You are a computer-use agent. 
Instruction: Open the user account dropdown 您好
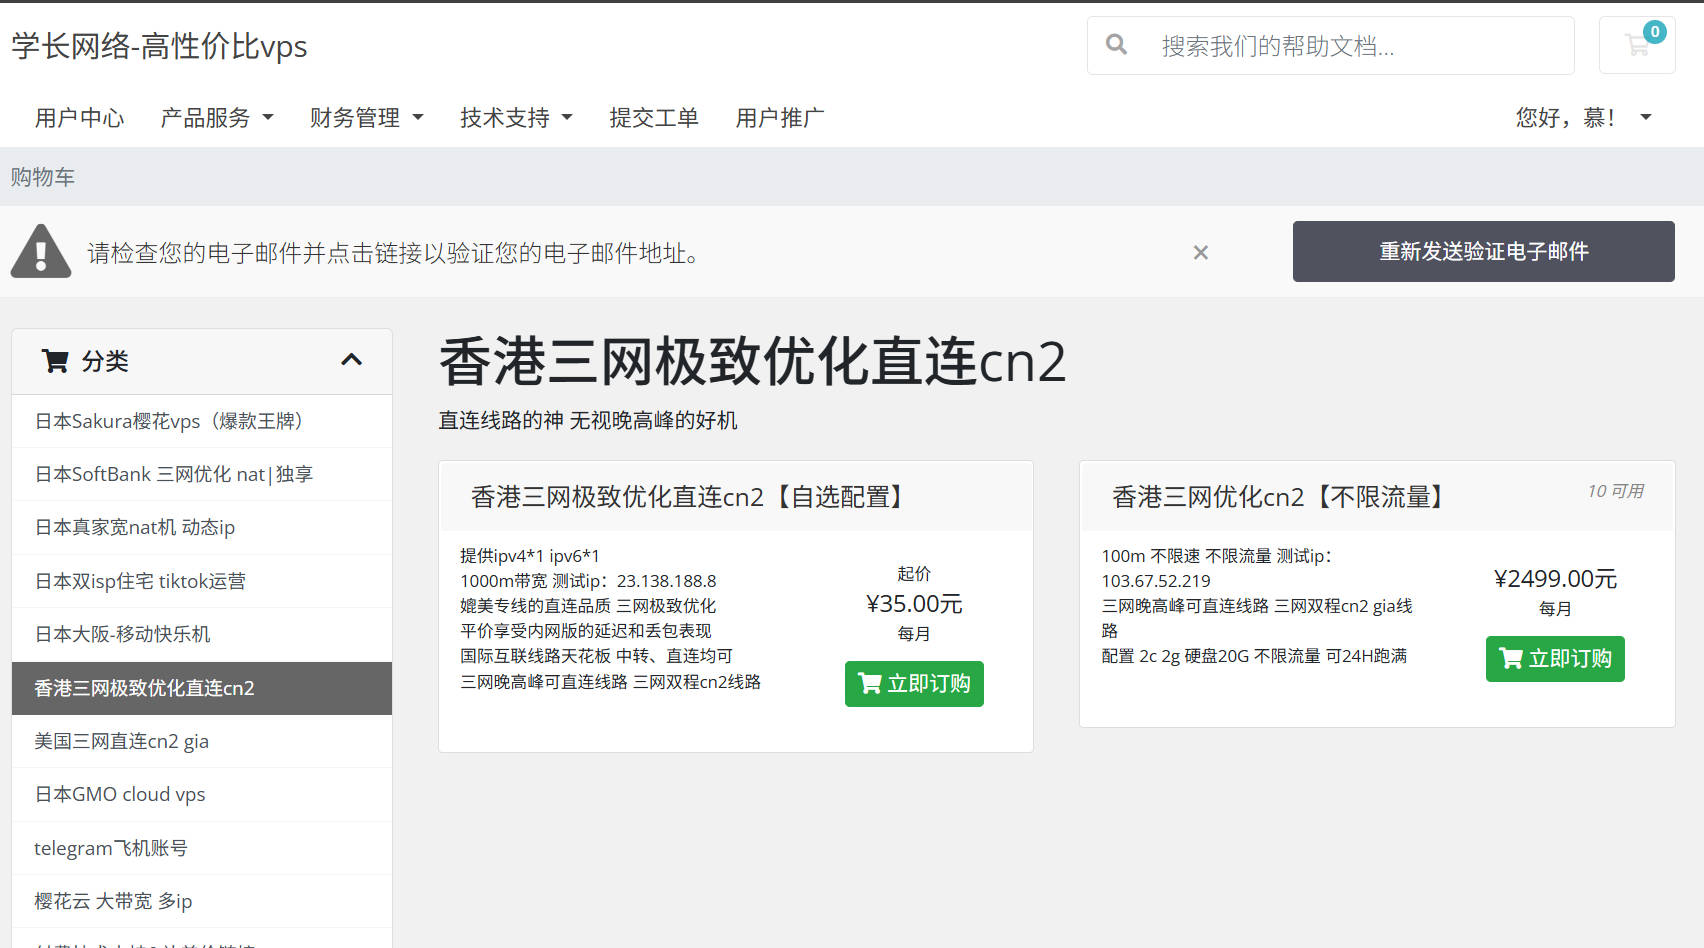[1582, 118]
